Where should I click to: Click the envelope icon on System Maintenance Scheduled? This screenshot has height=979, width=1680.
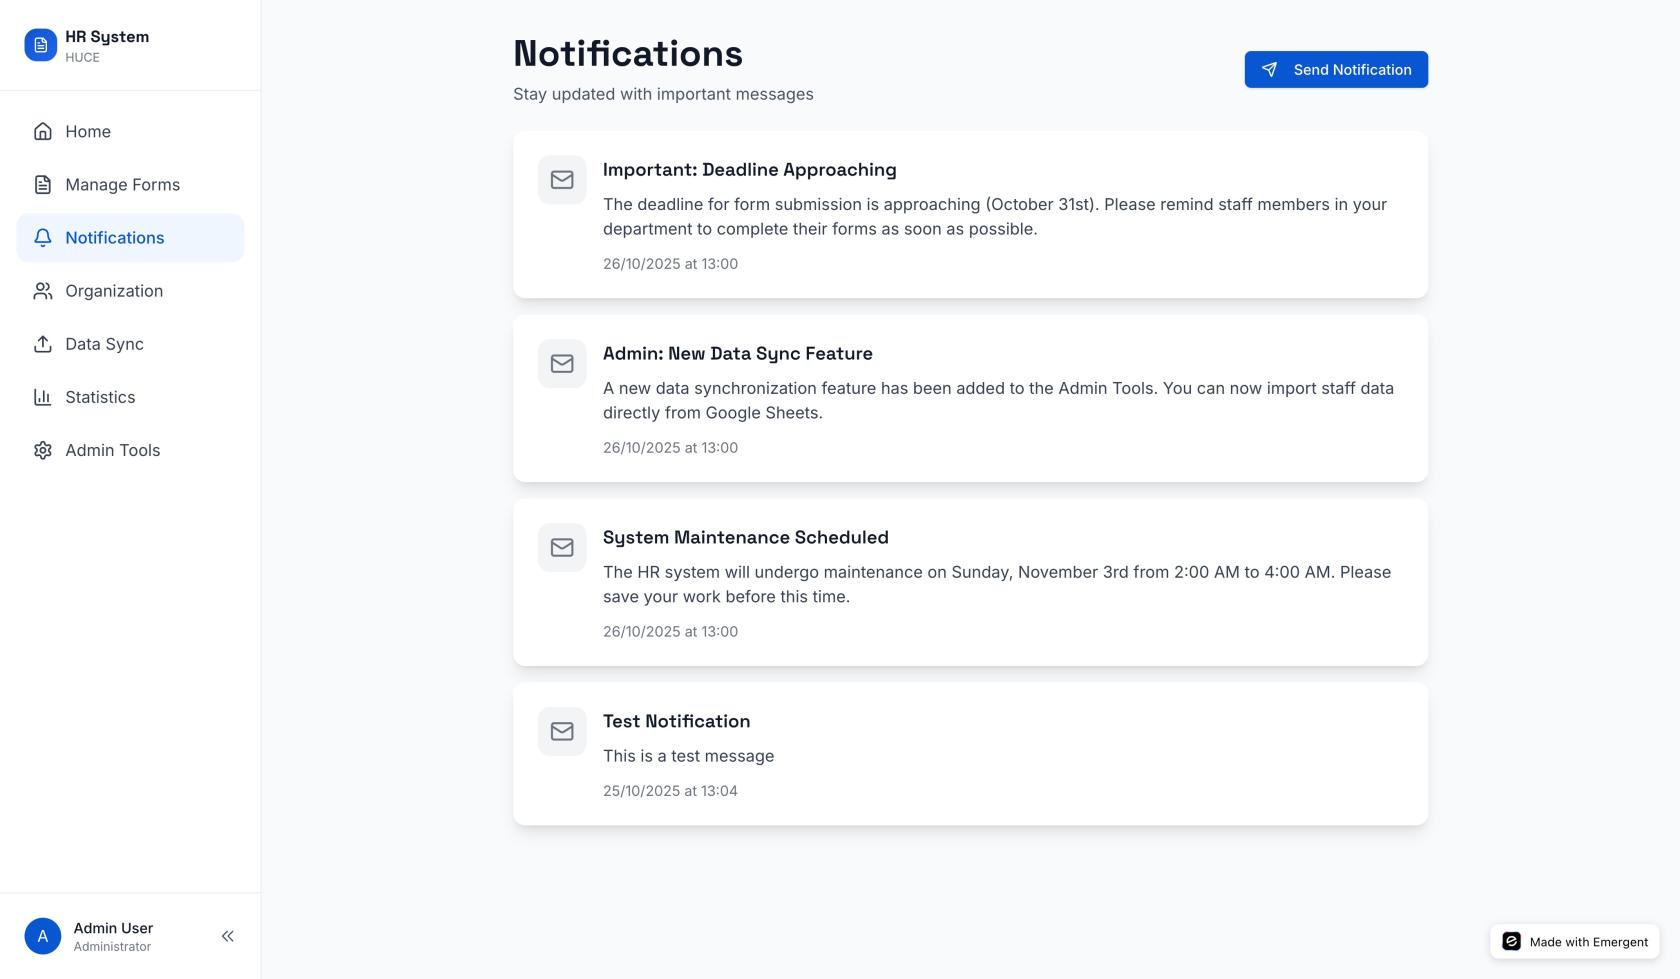[562, 548]
